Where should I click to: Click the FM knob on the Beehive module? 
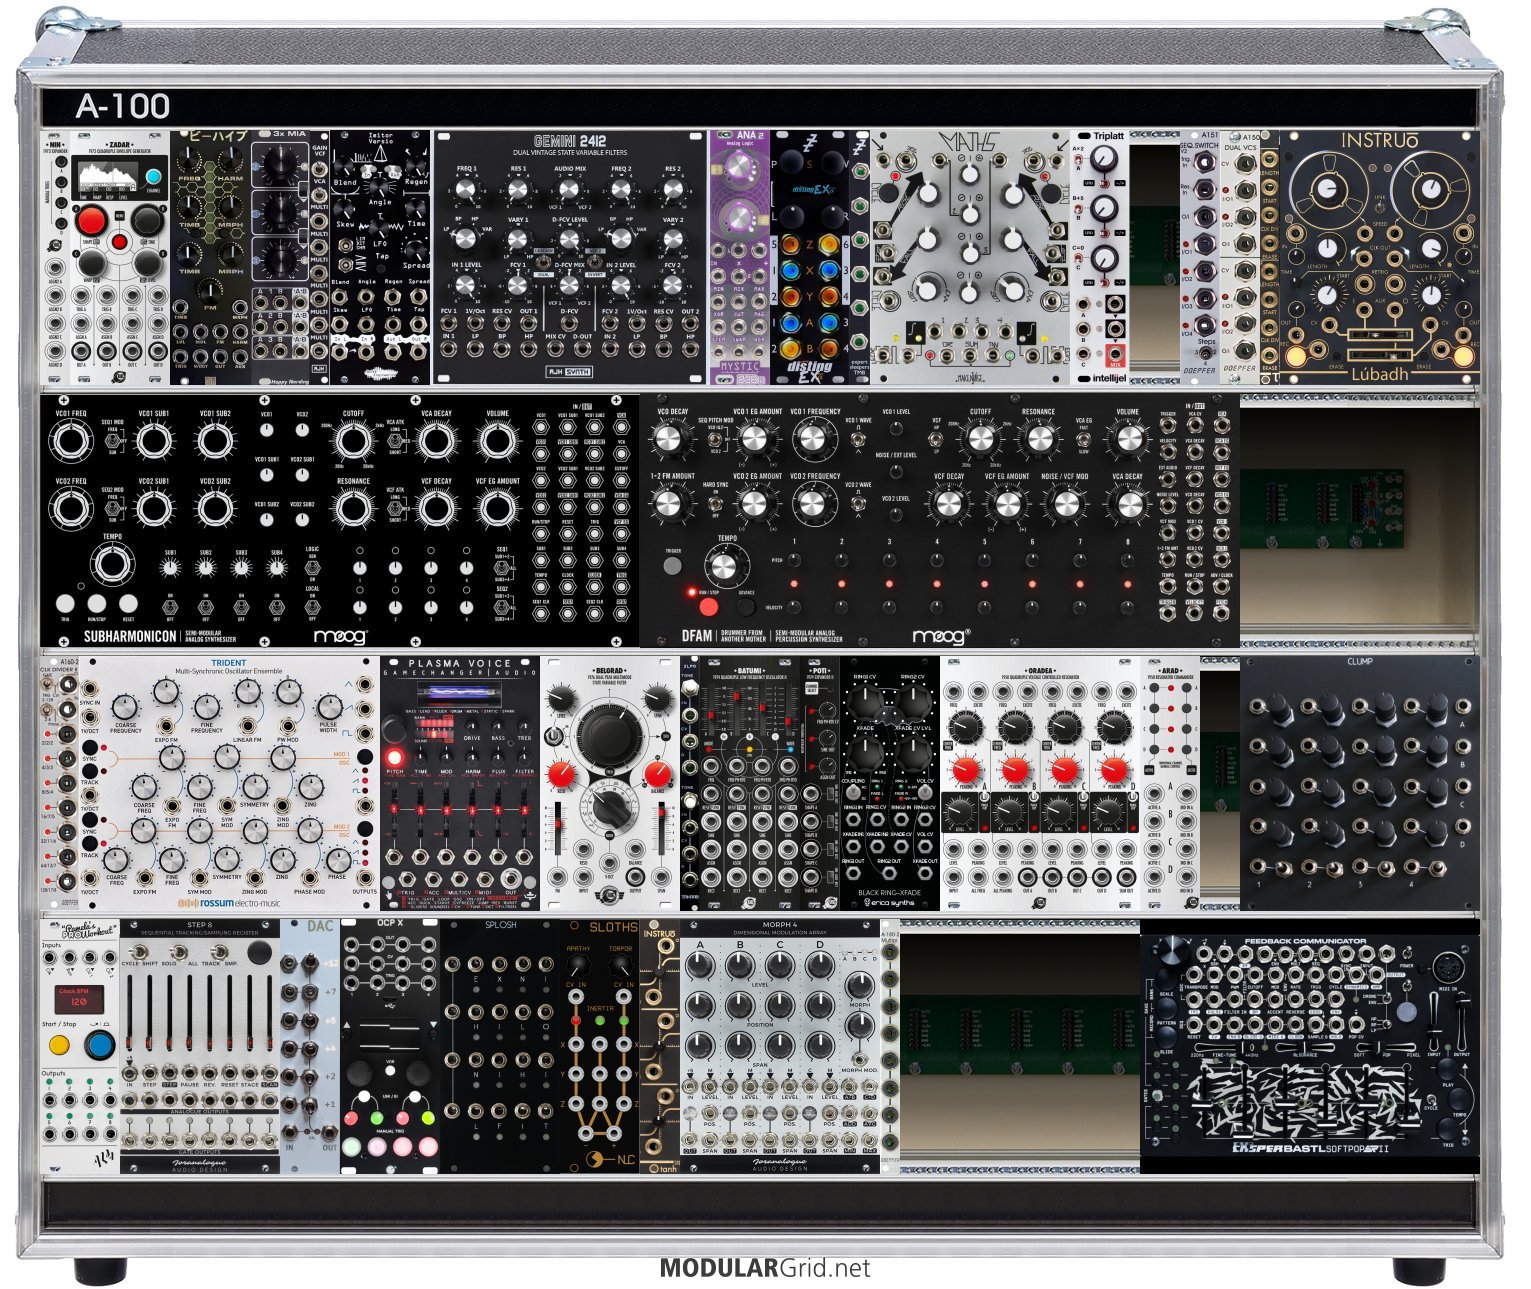[210, 291]
